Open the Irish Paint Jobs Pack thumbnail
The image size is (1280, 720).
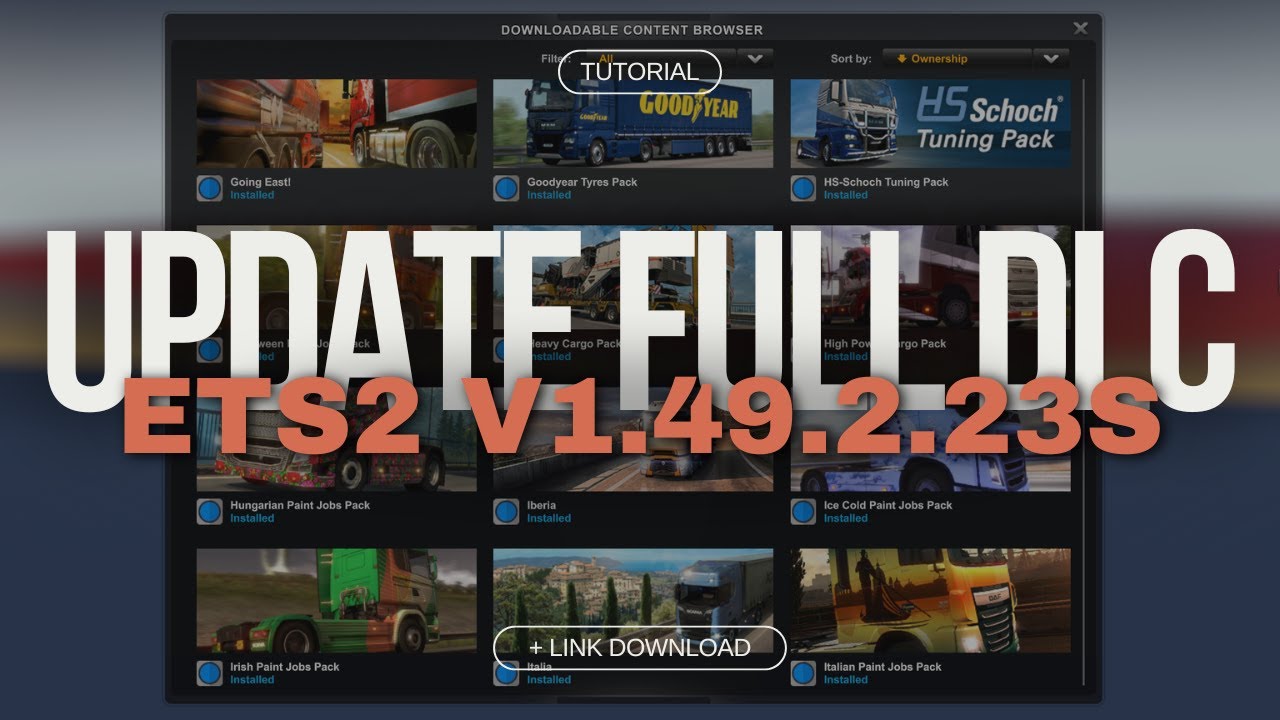tap(337, 601)
